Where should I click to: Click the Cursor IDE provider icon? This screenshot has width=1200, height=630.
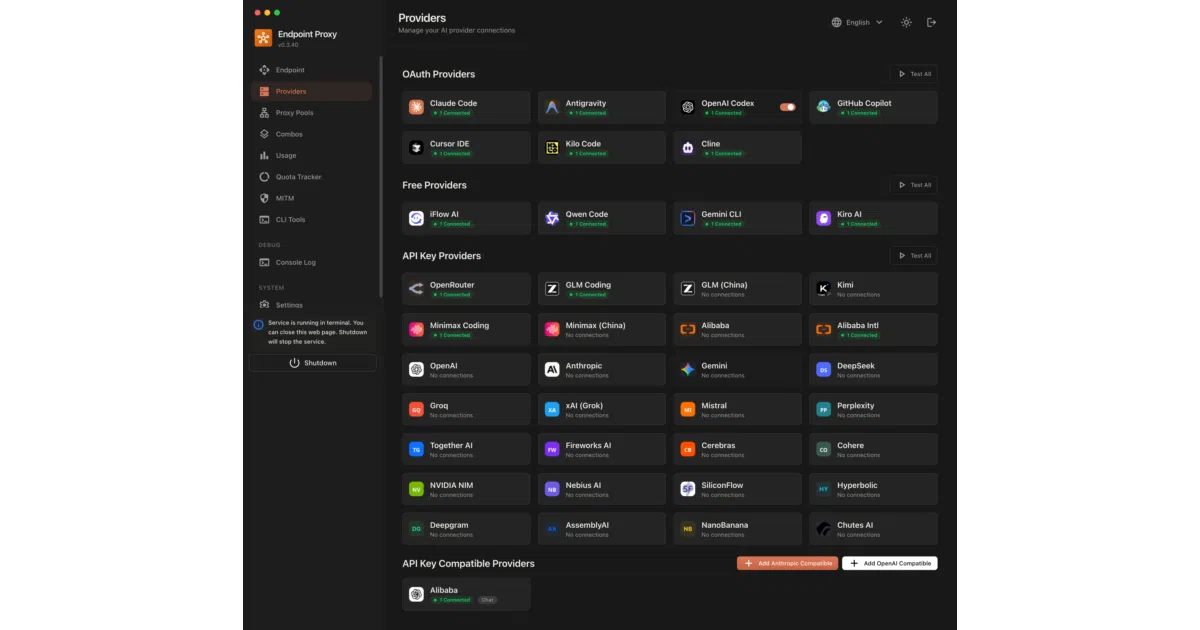pos(416,148)
